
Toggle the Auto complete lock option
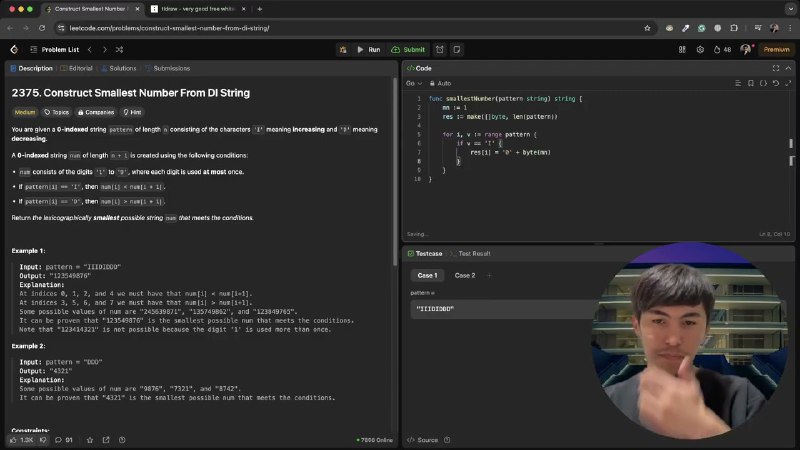coord(440,83)
